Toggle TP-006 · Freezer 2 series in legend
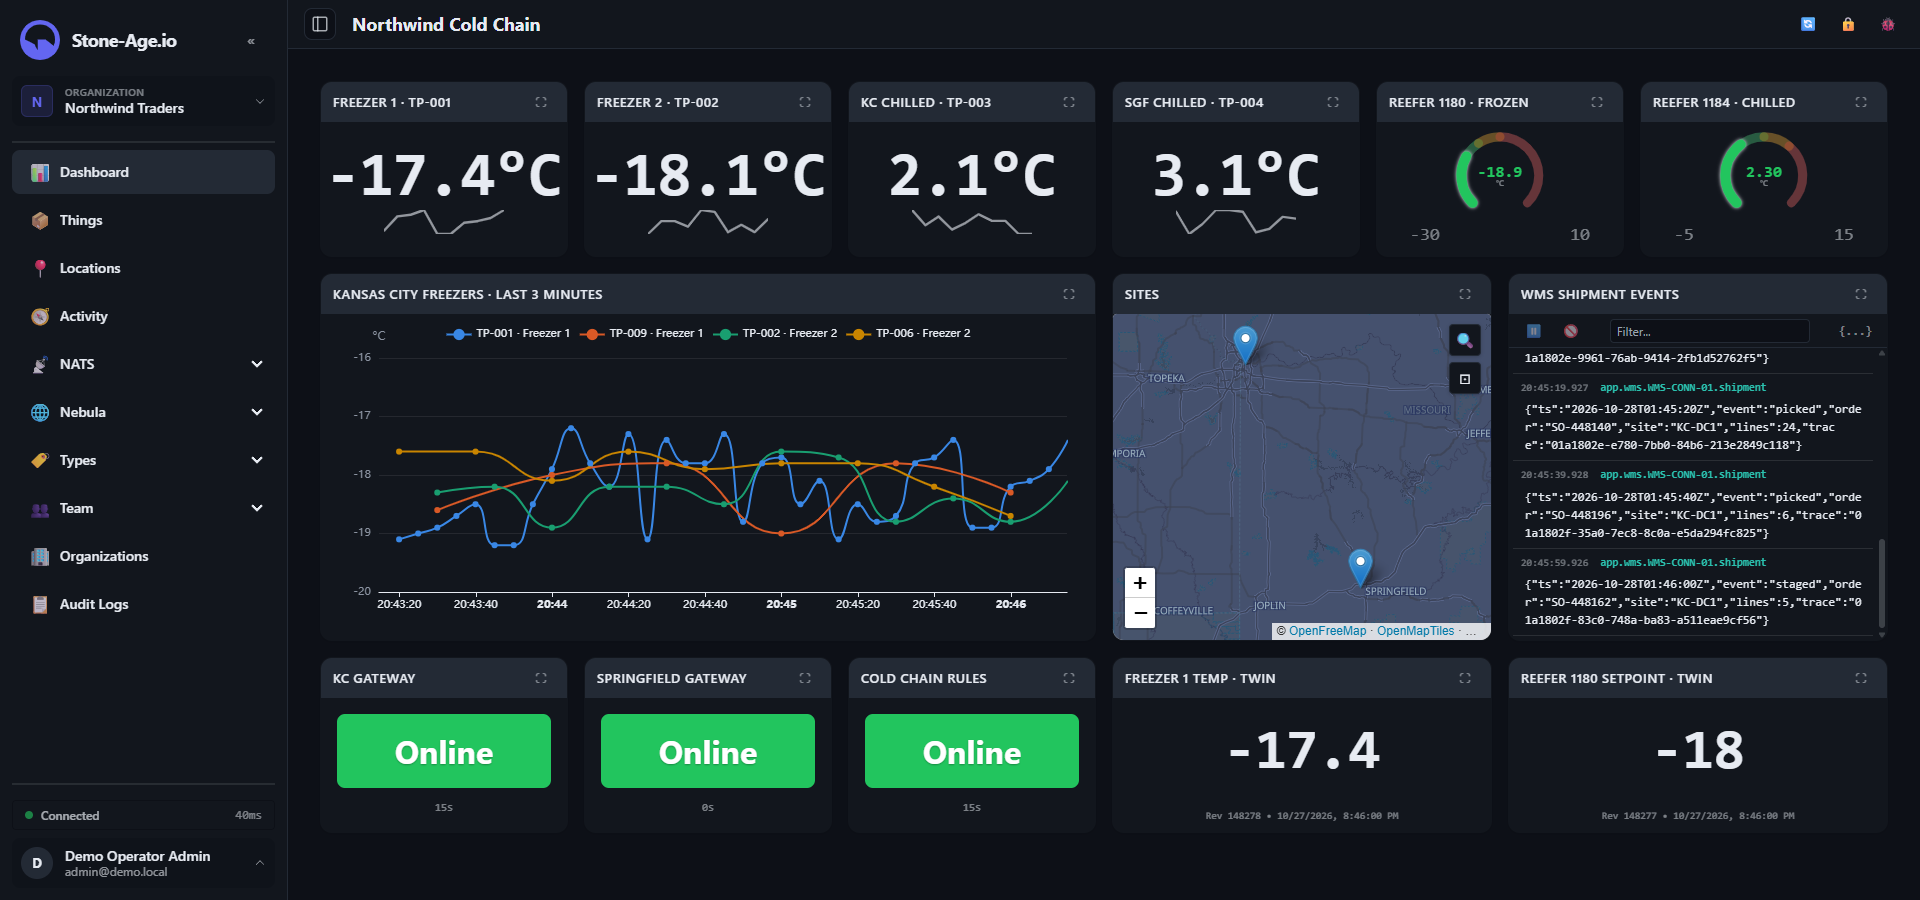Image resolution: width=1920 pixels, height=900 pixels. [x=908, y=333]
